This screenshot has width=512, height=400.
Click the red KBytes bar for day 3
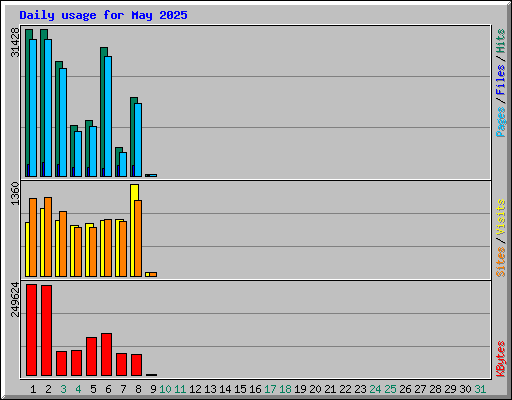point(61,363)
